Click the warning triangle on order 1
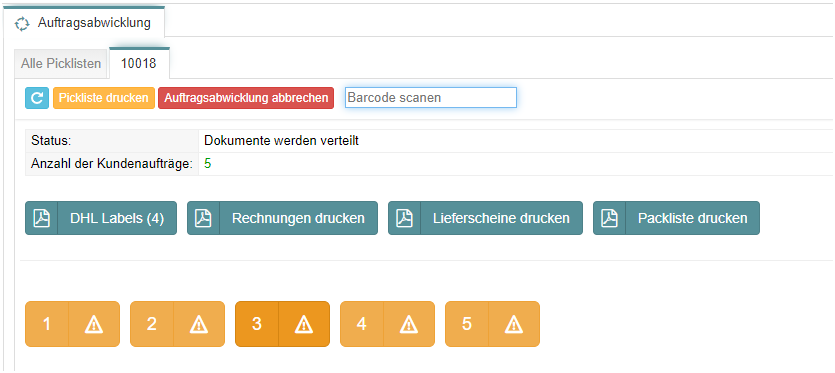 94,324
